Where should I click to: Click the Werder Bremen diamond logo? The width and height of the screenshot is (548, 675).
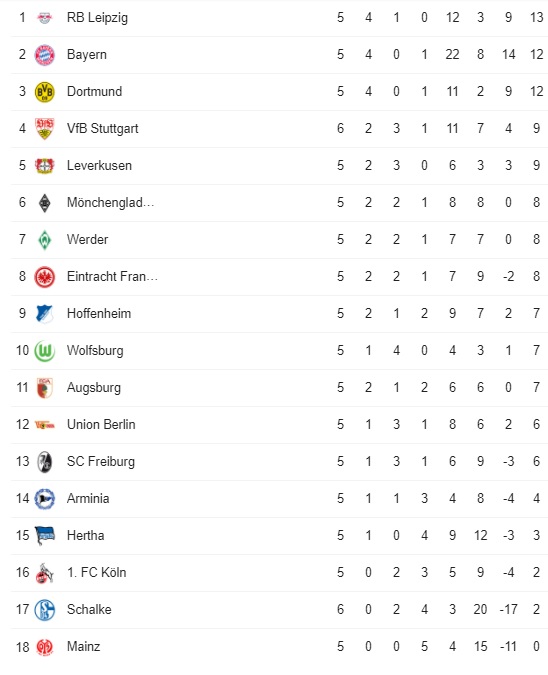(x=44, y=240)
